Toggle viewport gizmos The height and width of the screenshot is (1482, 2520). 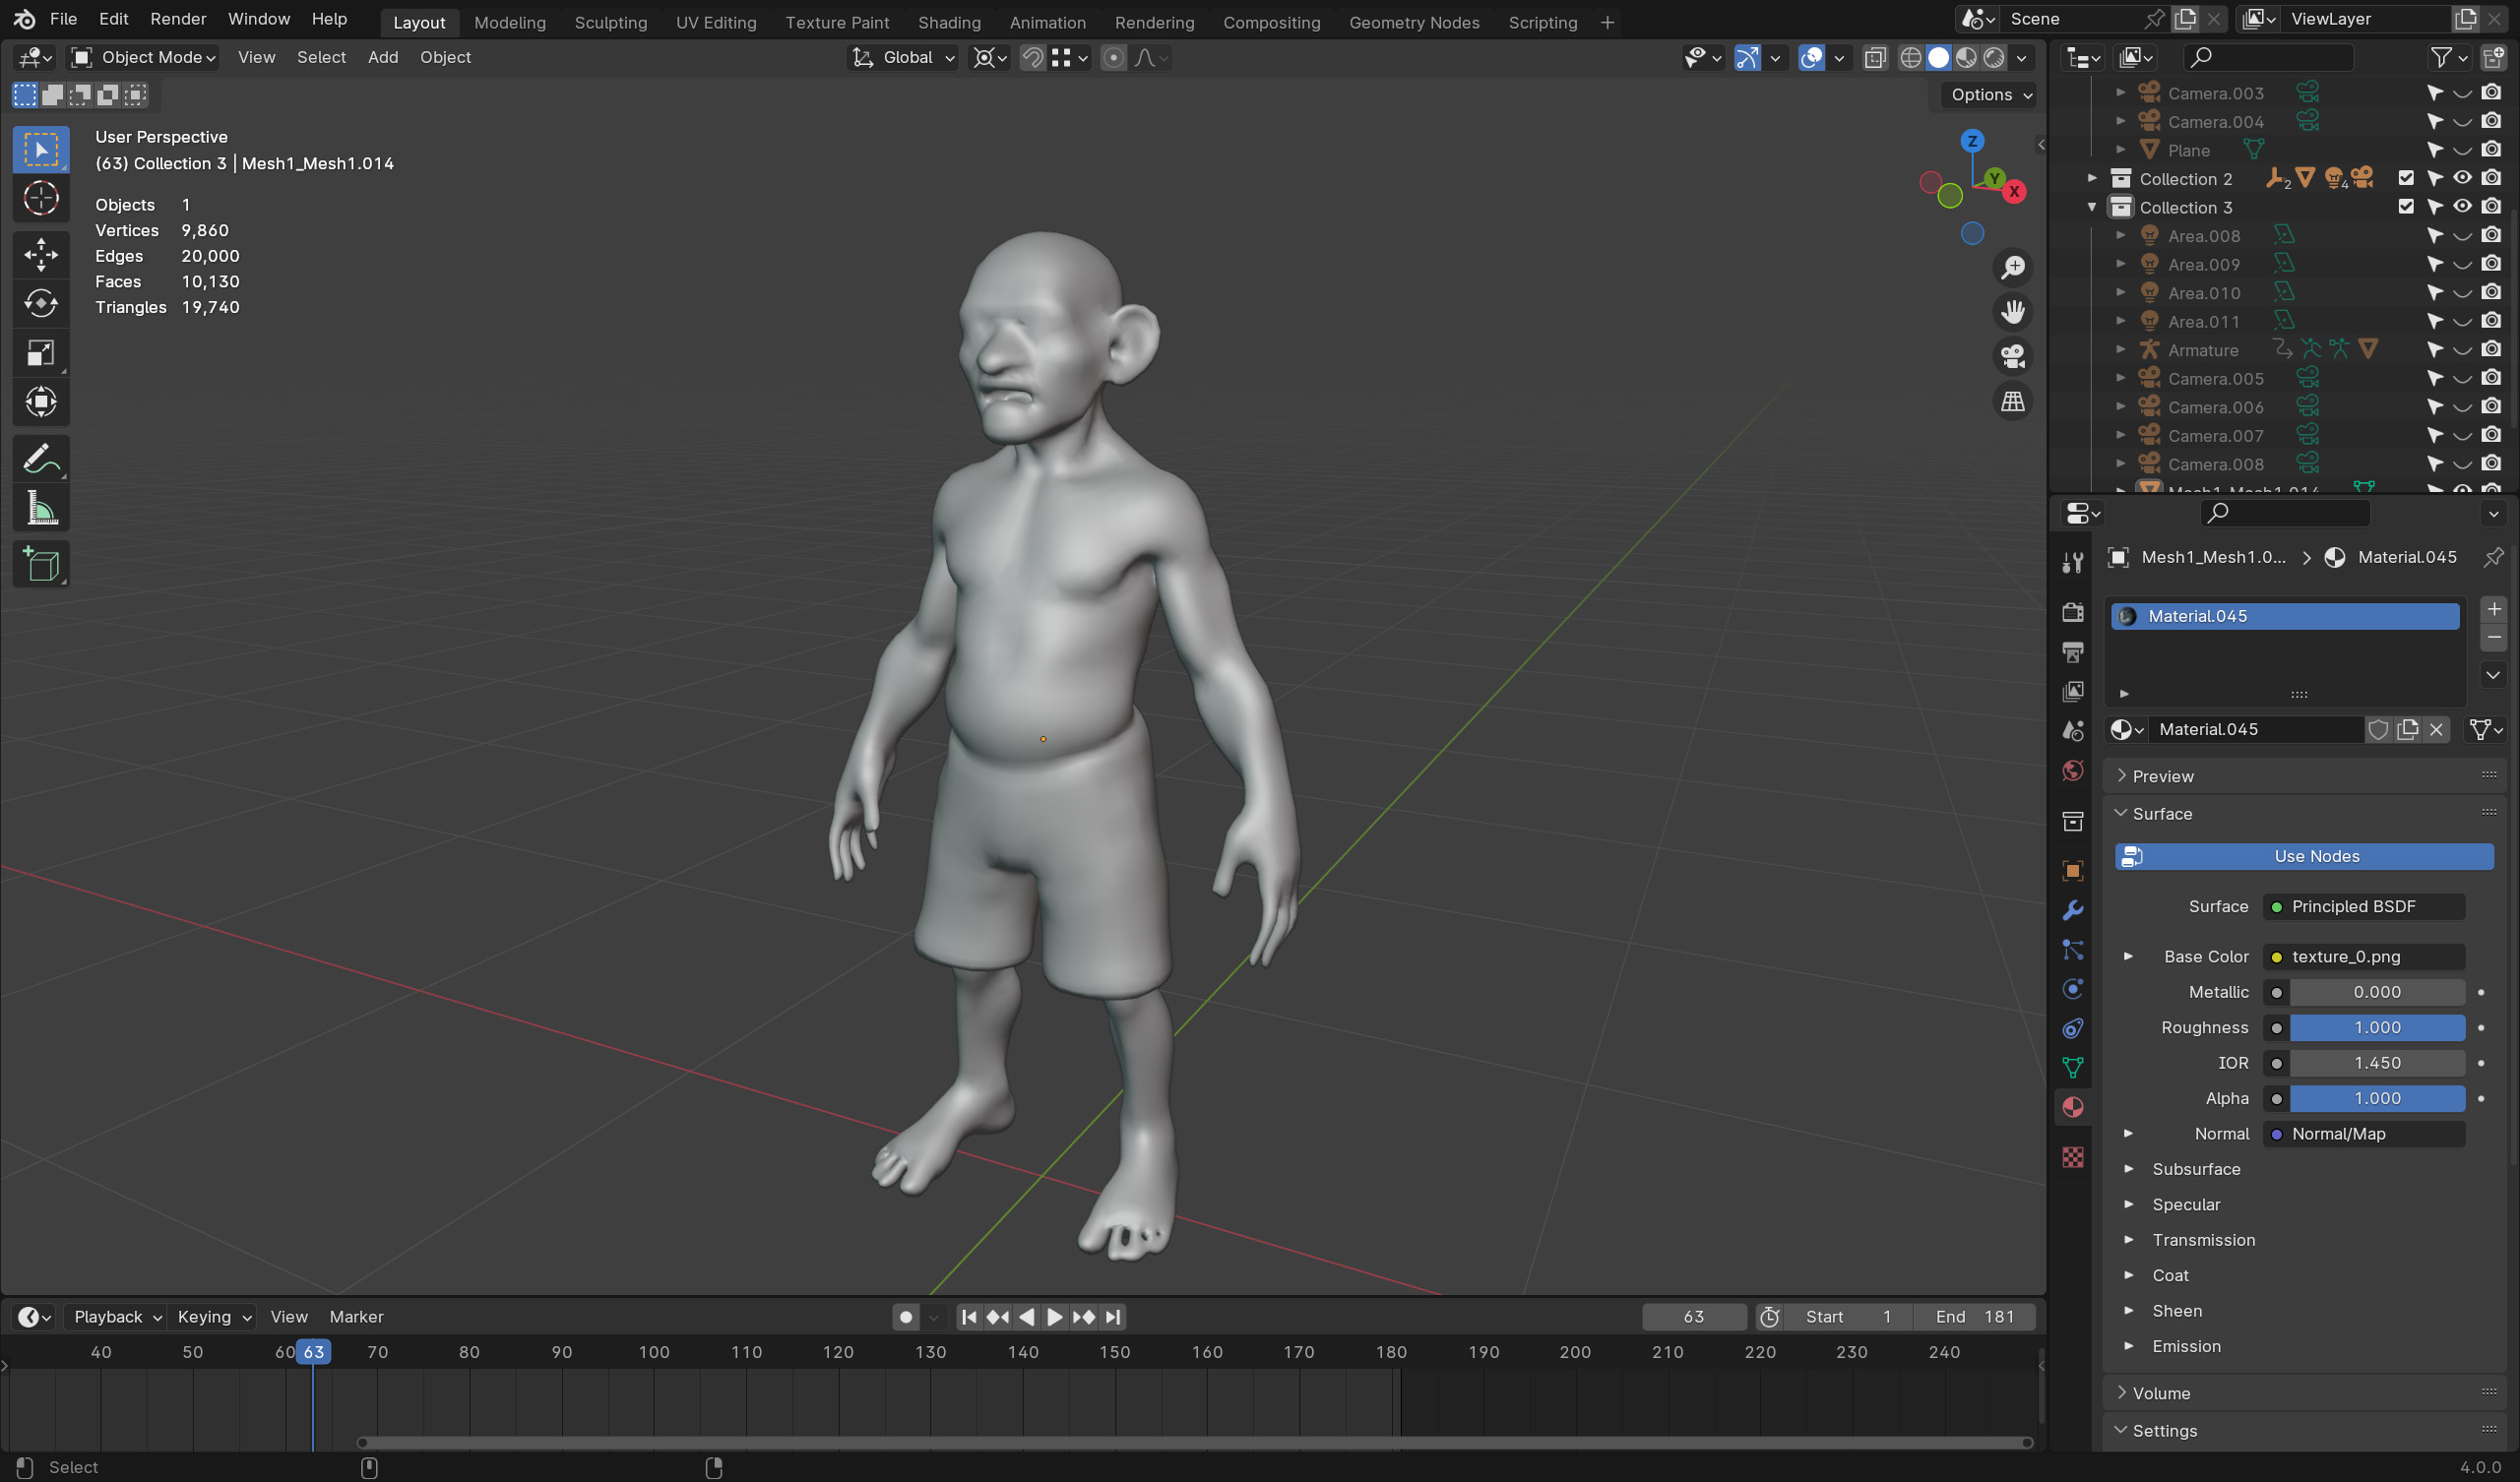(1747, 57)
